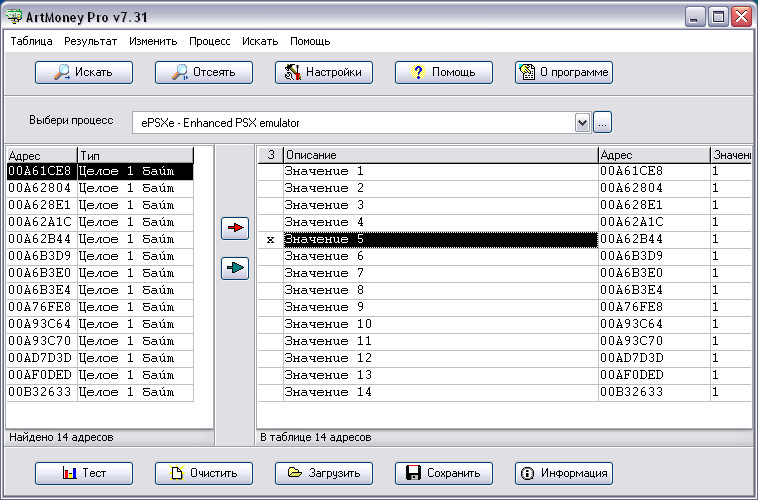Image resolution: width=758 pixels, height=500 pixels.
Task: Select the Значение 12 description cell
Action: 440,358
